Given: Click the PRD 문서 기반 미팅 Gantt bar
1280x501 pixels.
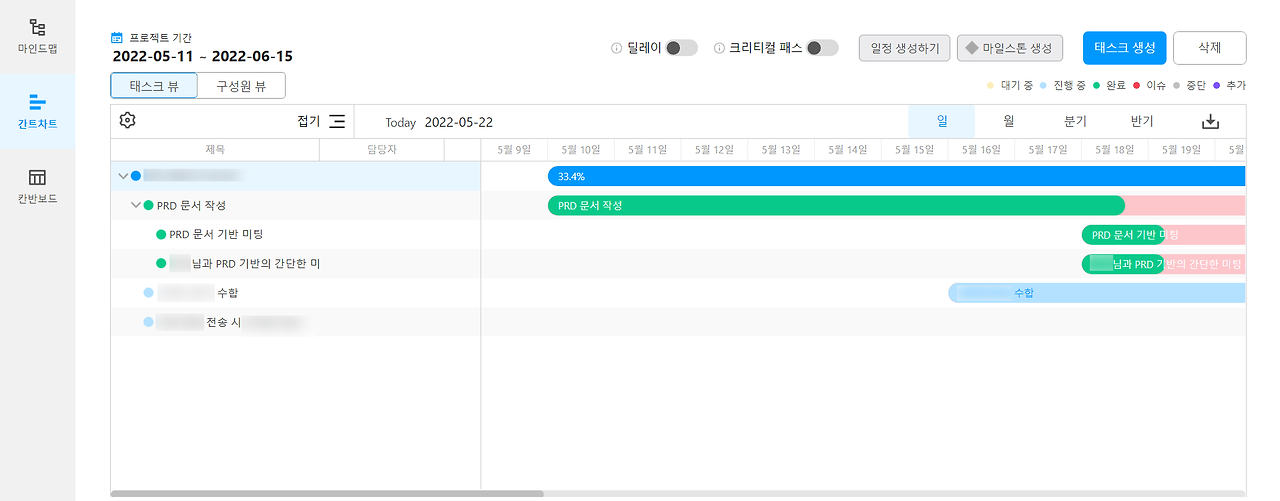Looking at the screenshot, I should 1122,235.
